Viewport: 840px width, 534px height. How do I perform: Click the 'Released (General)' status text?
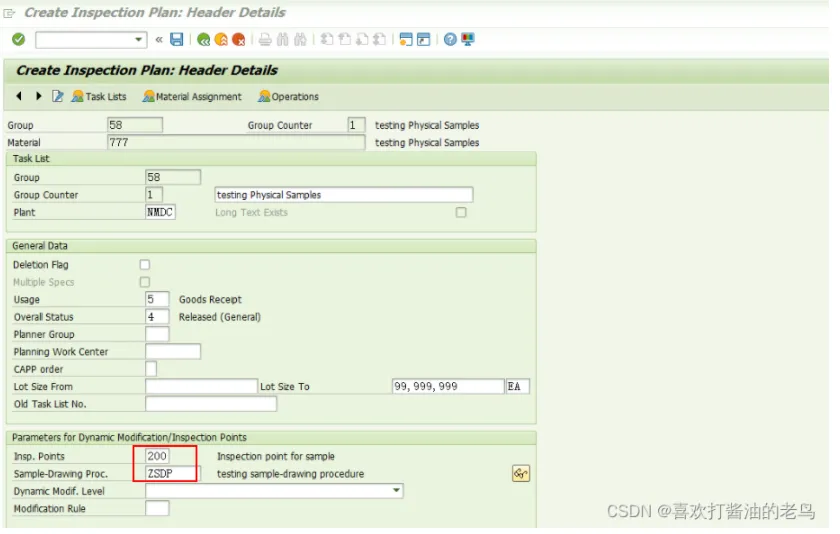click(x=220, y=317)
